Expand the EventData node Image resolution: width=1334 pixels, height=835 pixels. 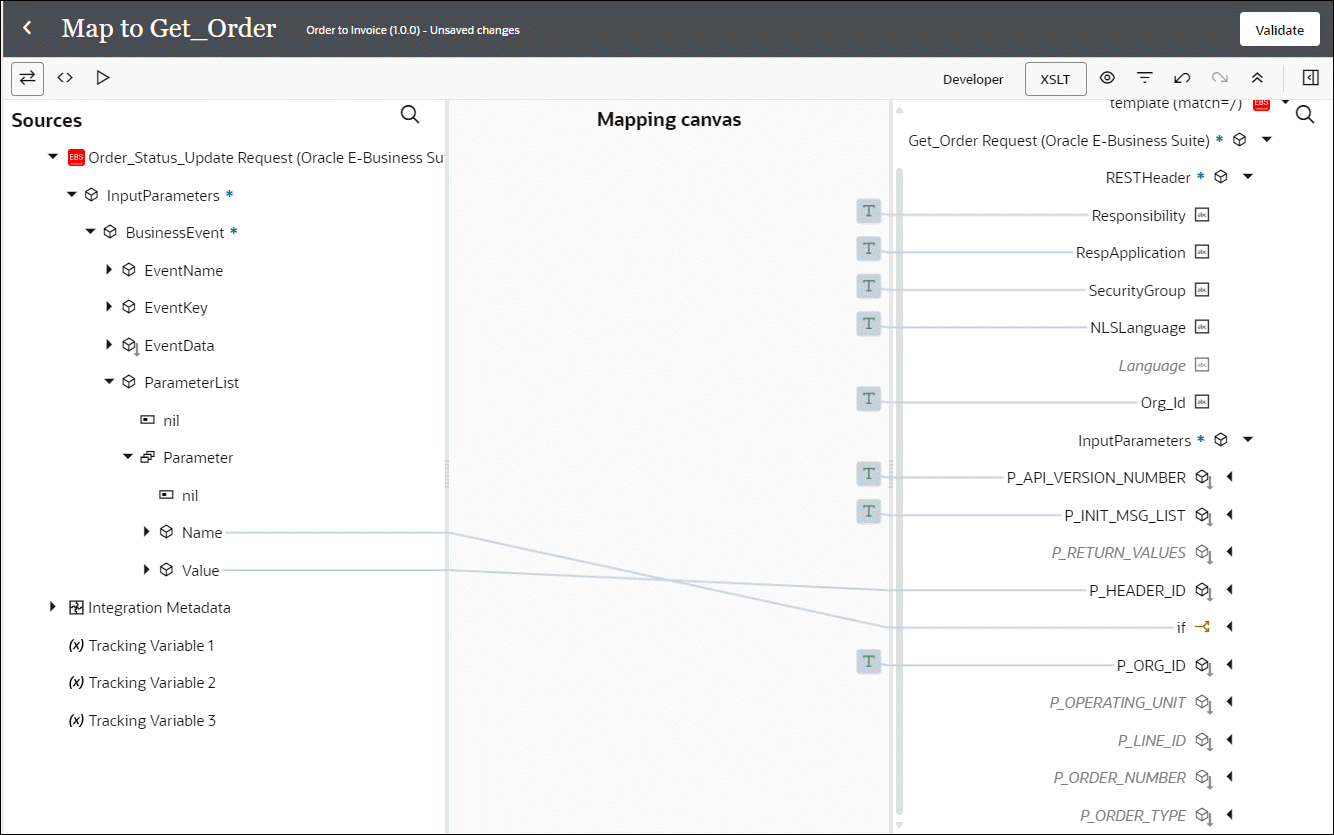click(109, 345)
